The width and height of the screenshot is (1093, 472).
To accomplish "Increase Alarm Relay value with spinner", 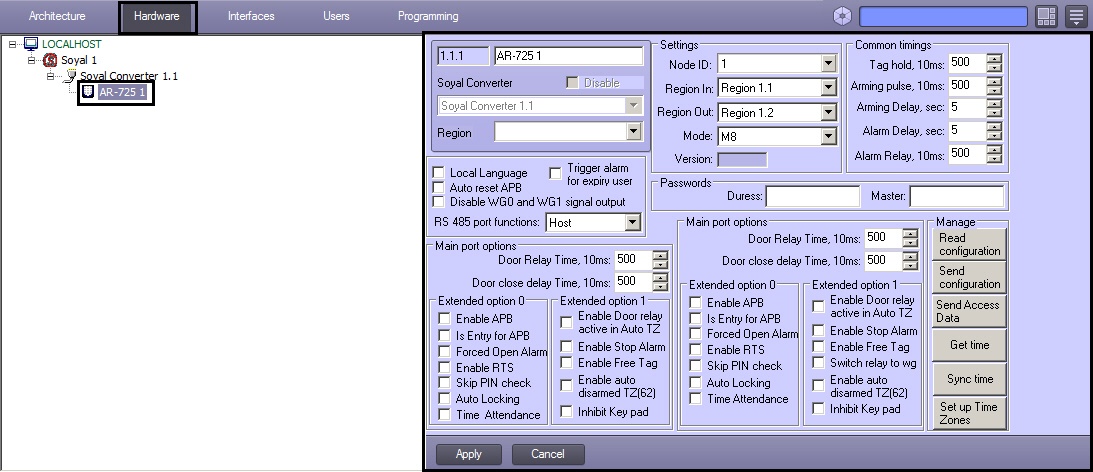I will coord(994,149).
